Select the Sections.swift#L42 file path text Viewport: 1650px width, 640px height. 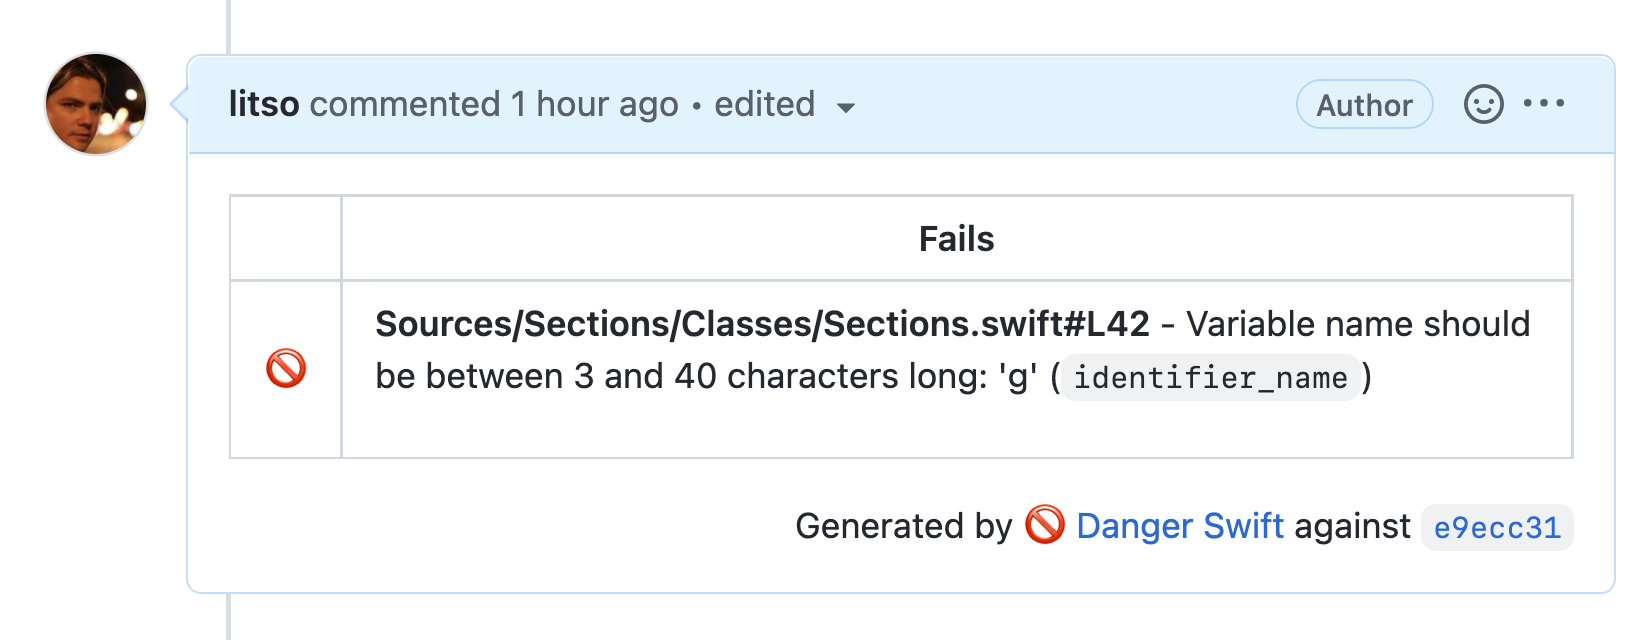762,324
